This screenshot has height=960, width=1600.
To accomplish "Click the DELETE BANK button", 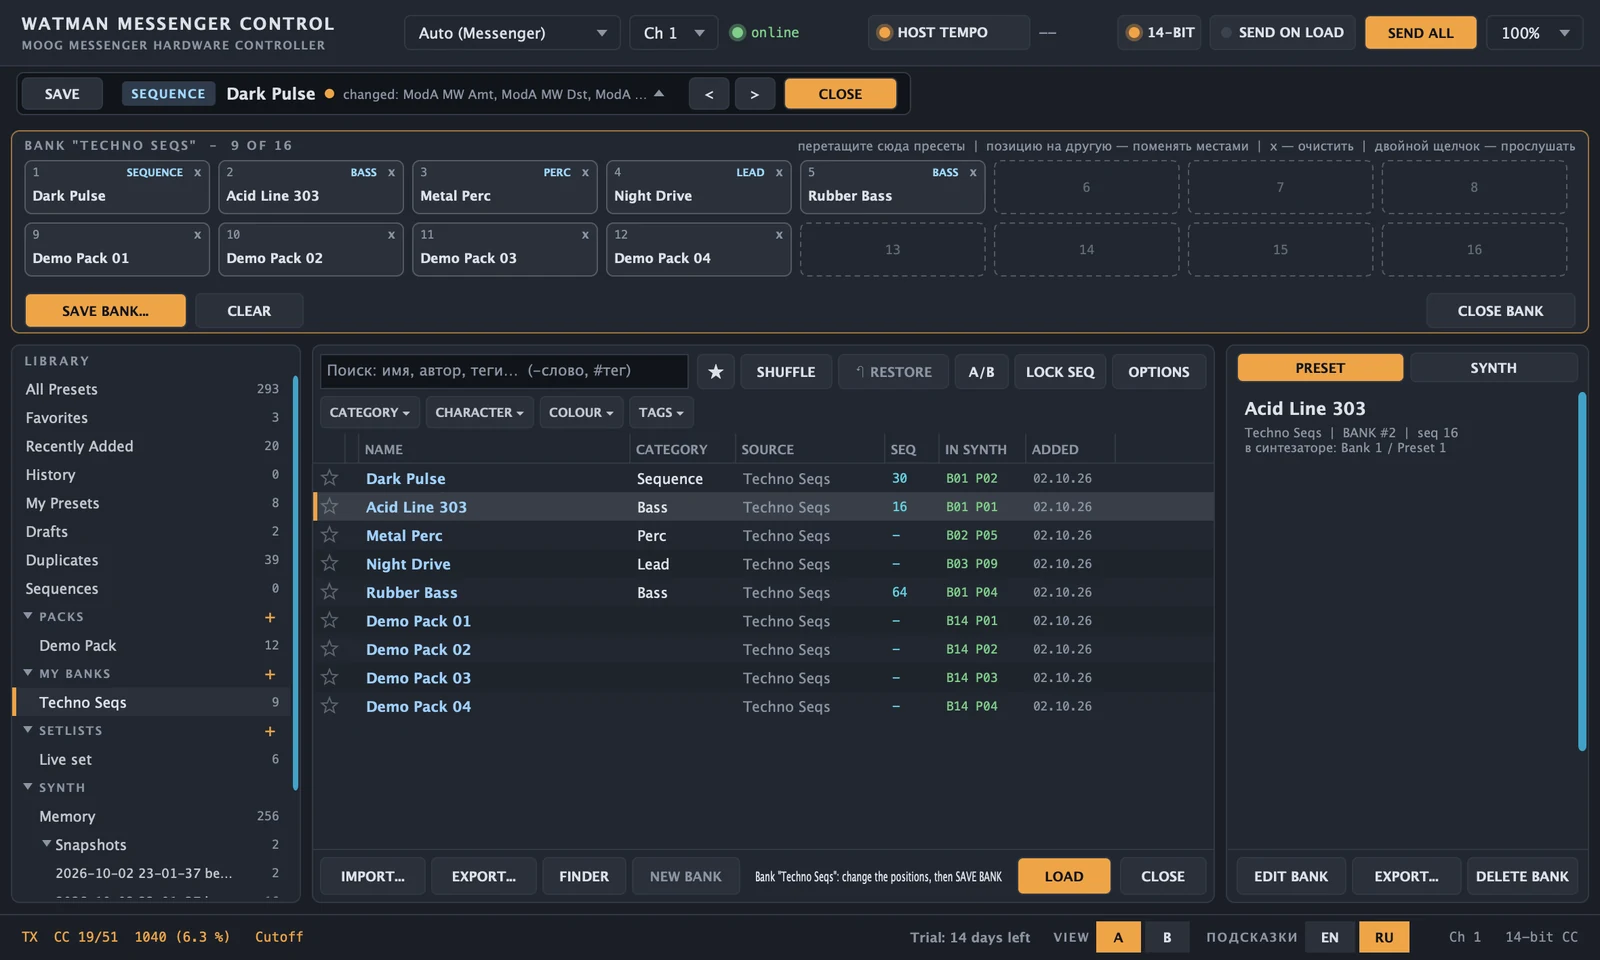I will (x=1522, y=876).
